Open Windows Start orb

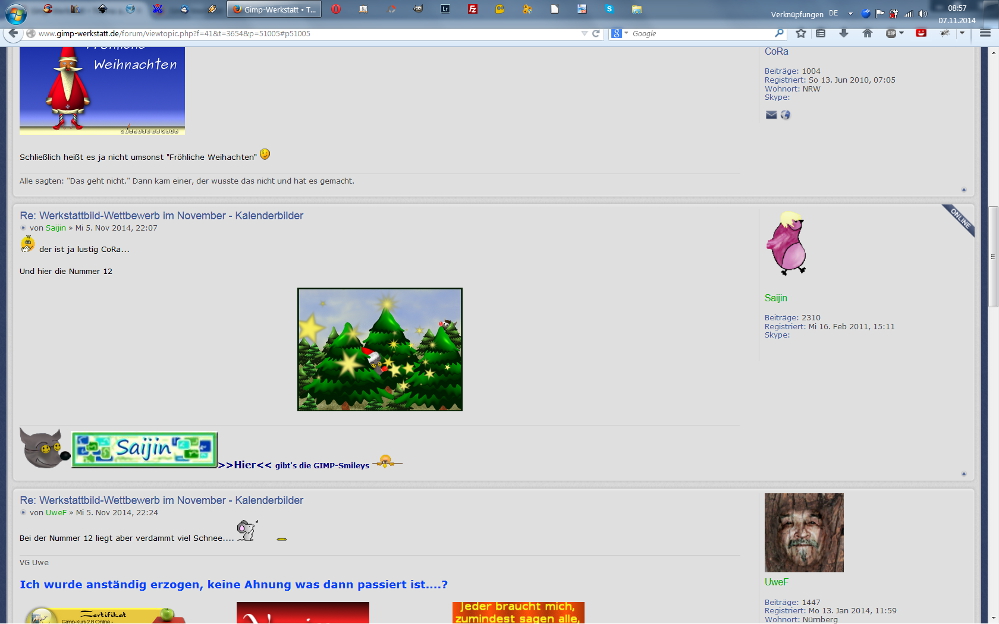pos(16,12)
